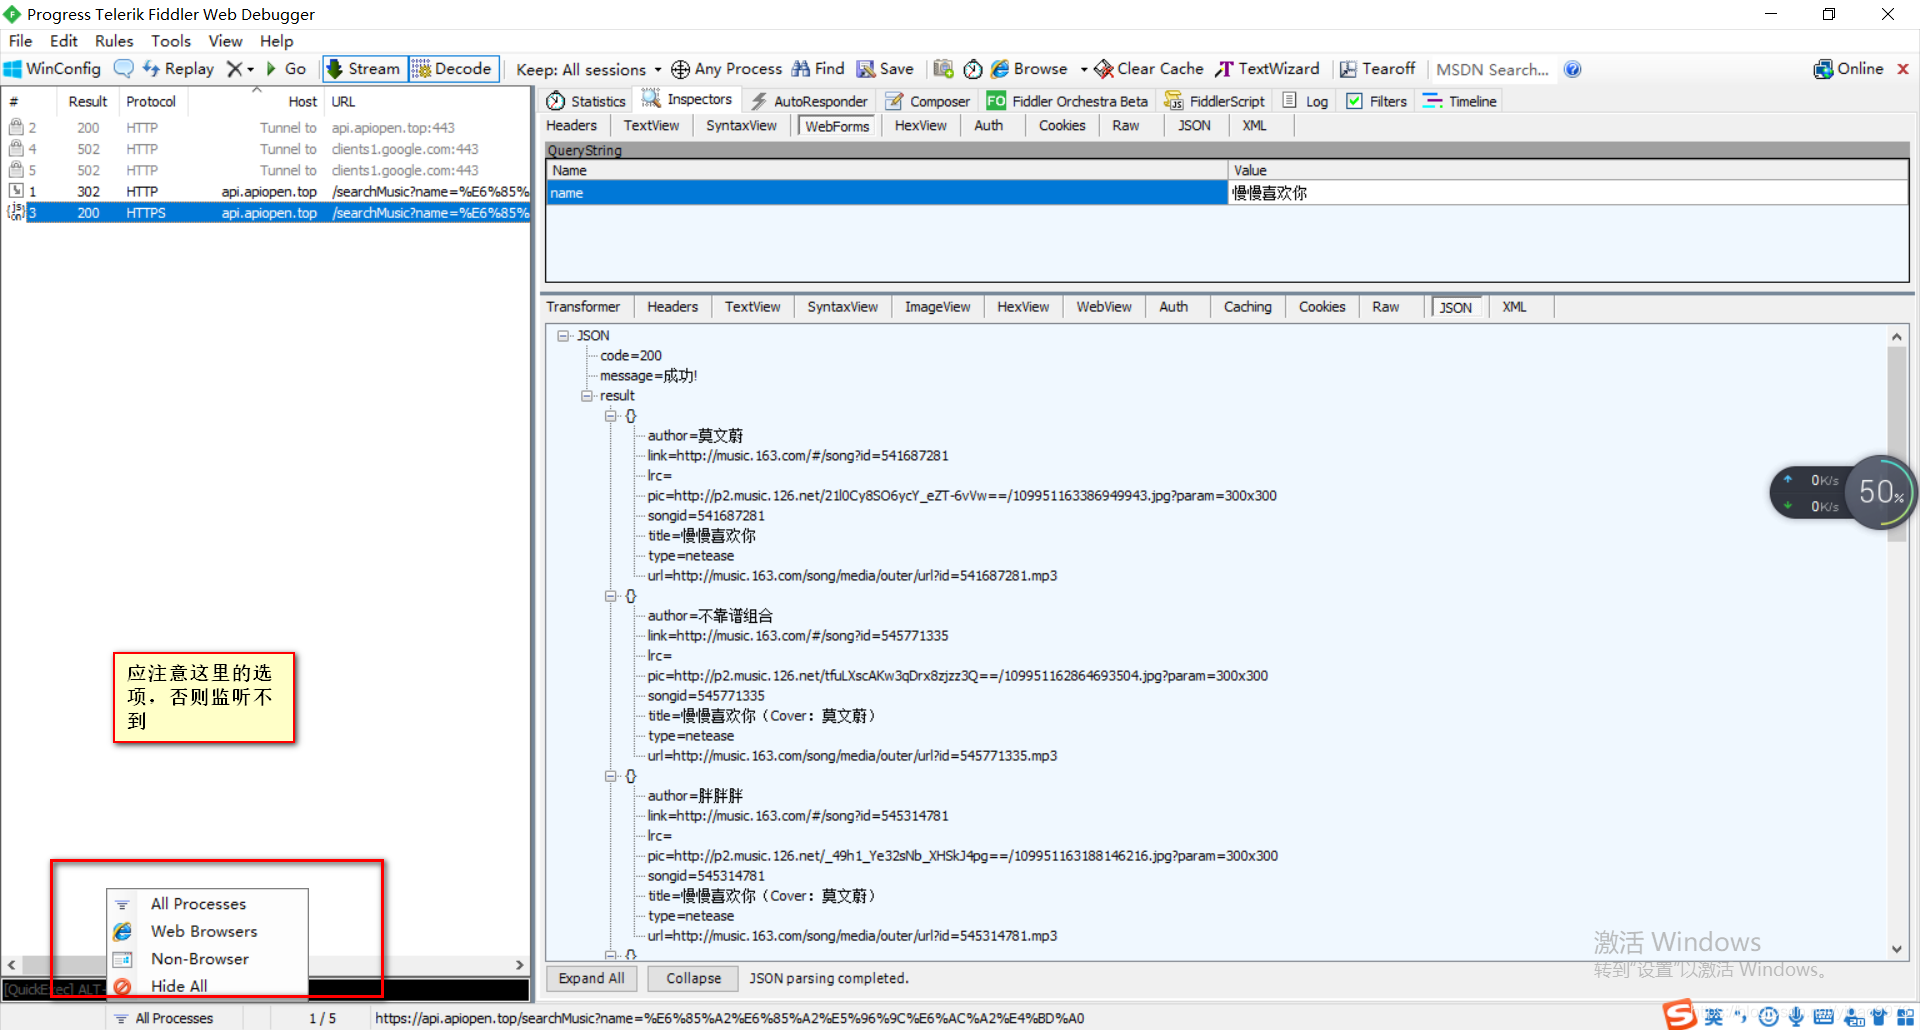
Task: Open the FiddlerScript tab
Action: [1214, 101]
